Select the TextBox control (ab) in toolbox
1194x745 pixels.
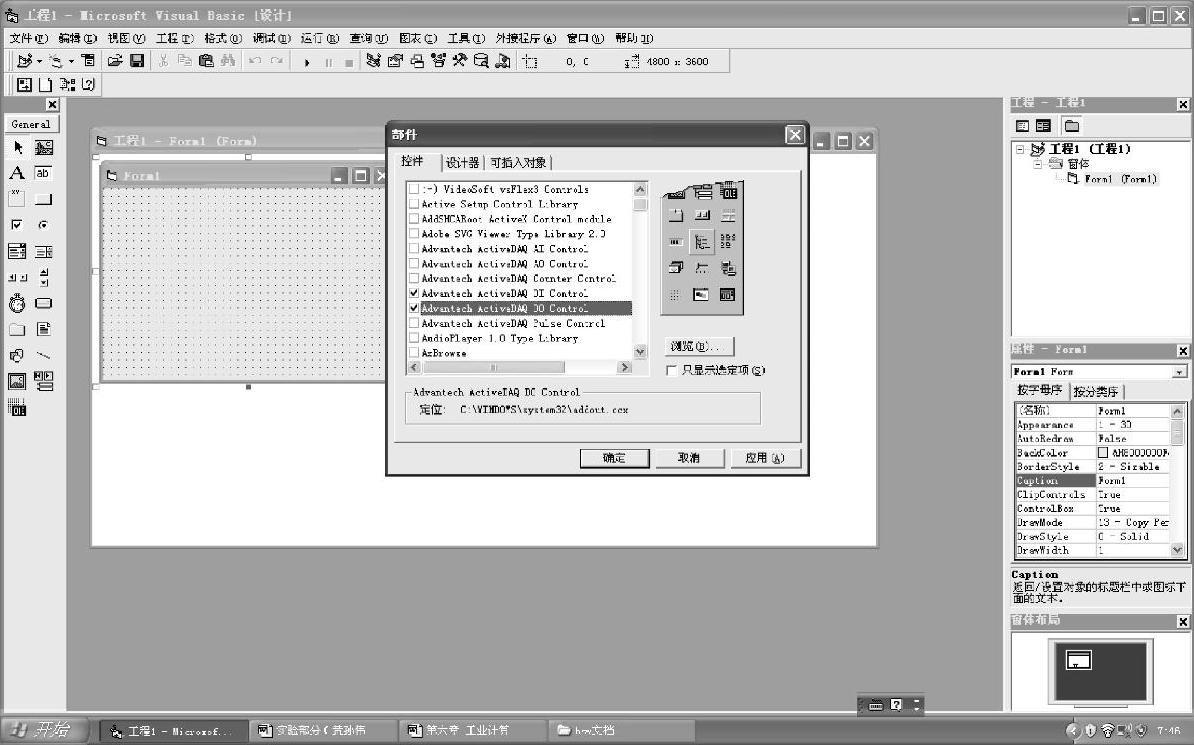coord(43,174)
